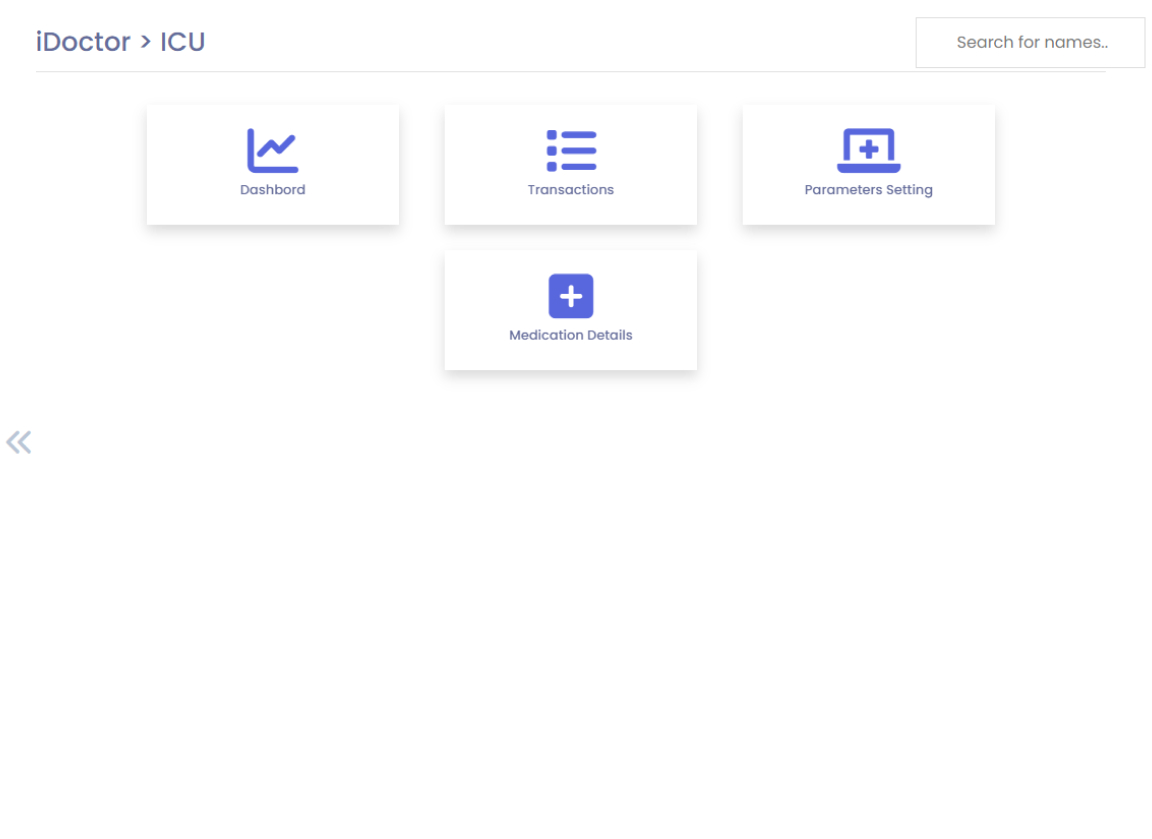The width and height of the screenshot is (1152, 839).
Task: Go to iDoctor in the breadcrumb
Action: pyautogui.click(x=83, y=42)
